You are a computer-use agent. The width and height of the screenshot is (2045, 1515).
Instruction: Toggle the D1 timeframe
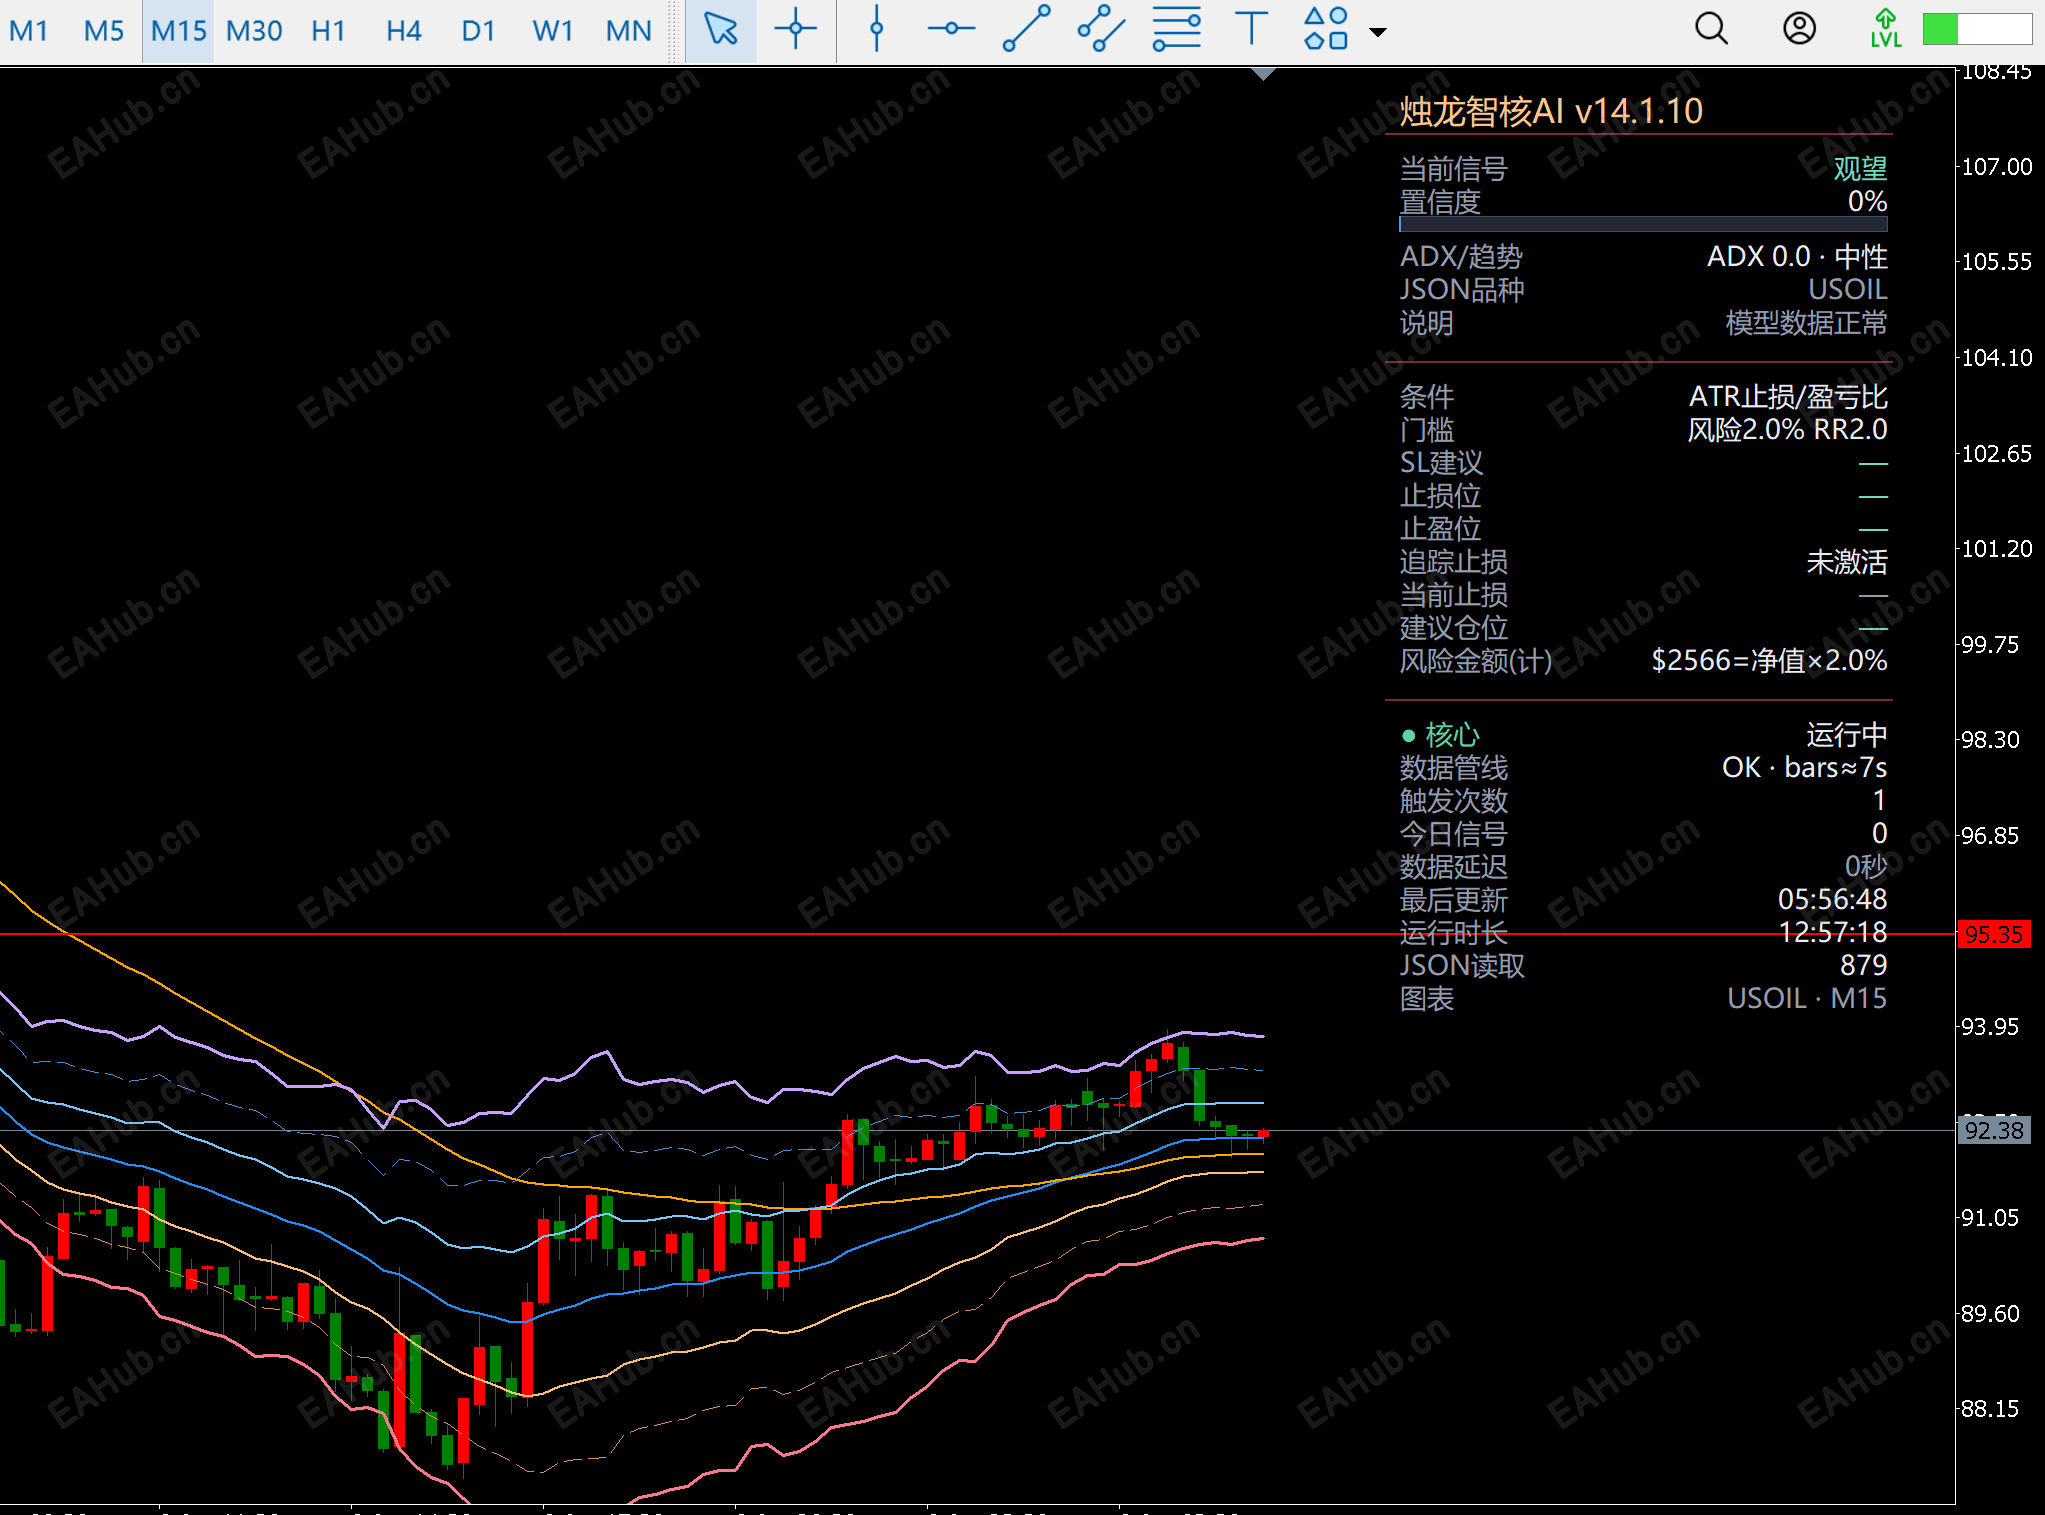[478, 31]
